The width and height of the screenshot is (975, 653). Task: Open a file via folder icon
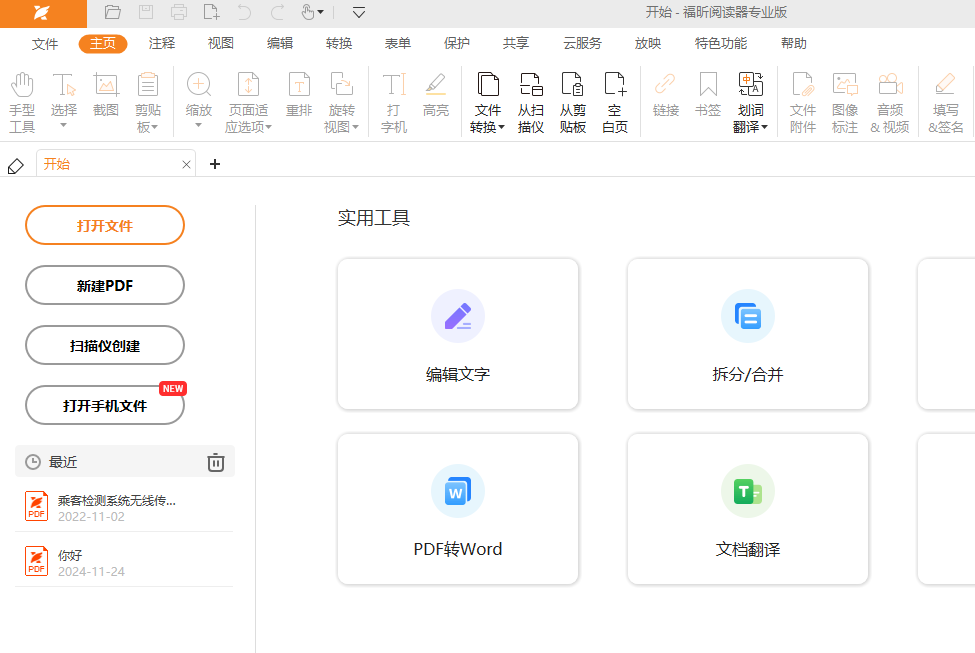click(x=113, y=12)
